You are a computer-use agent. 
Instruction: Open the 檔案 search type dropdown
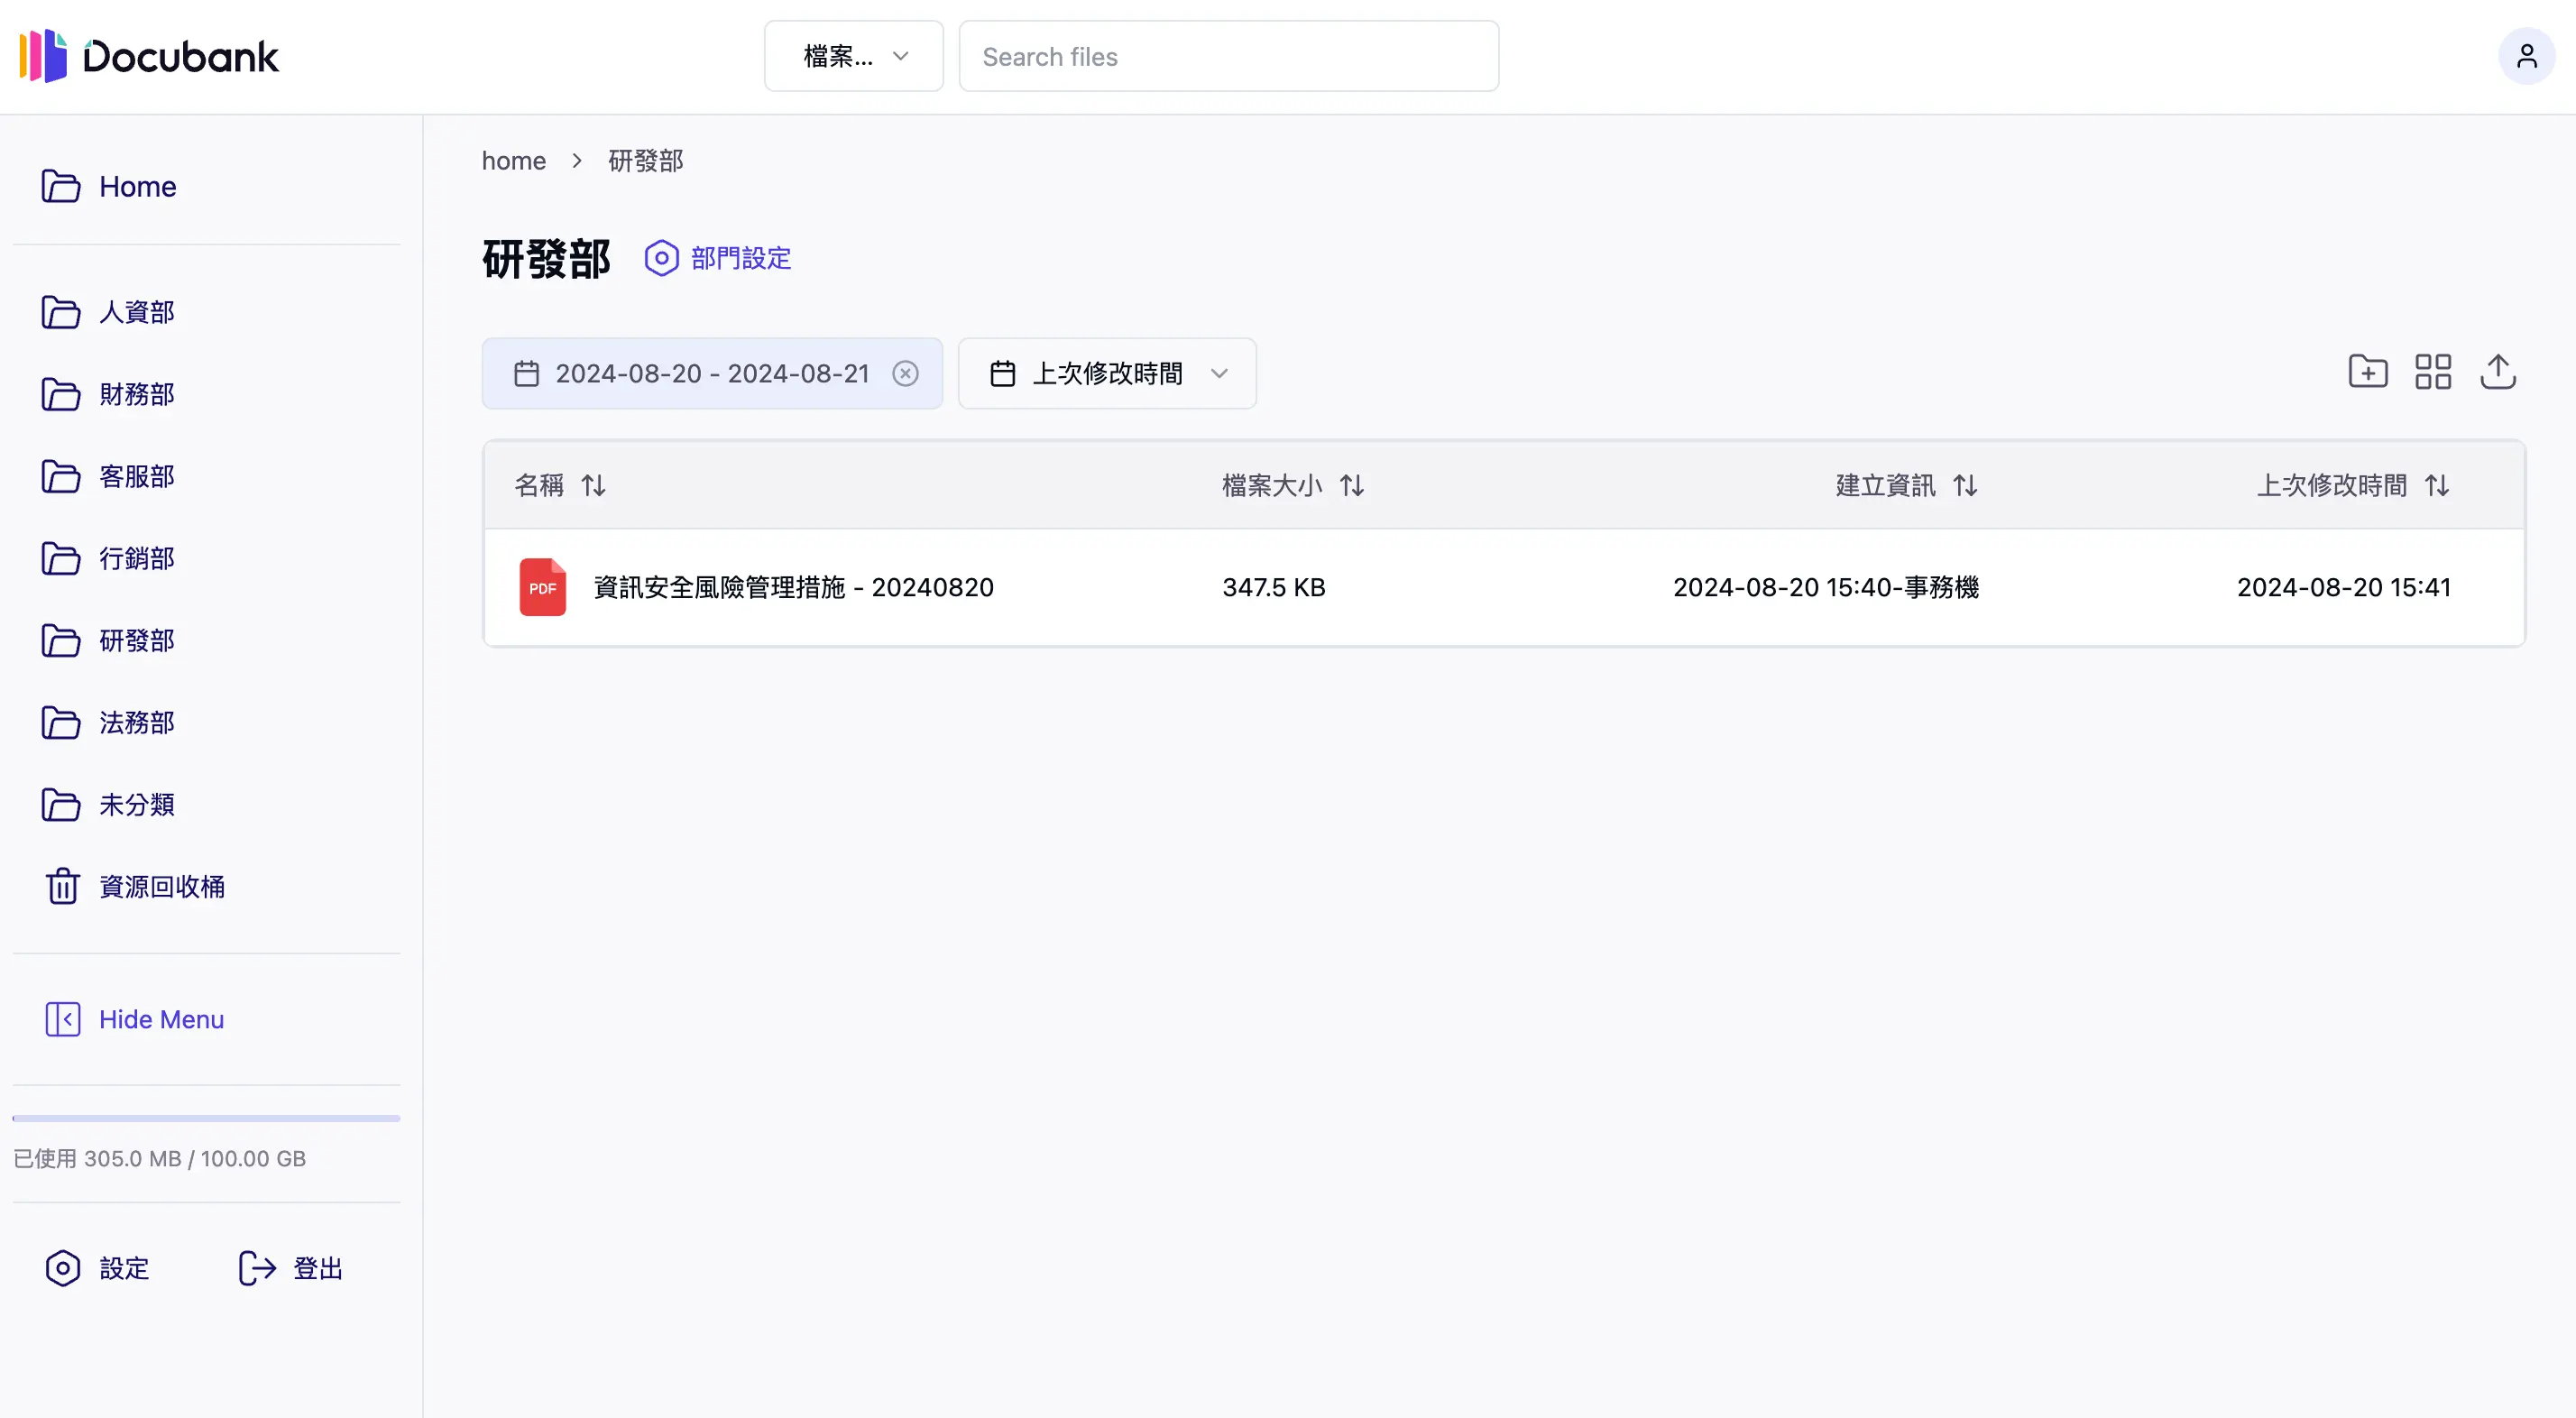(853, 56)
